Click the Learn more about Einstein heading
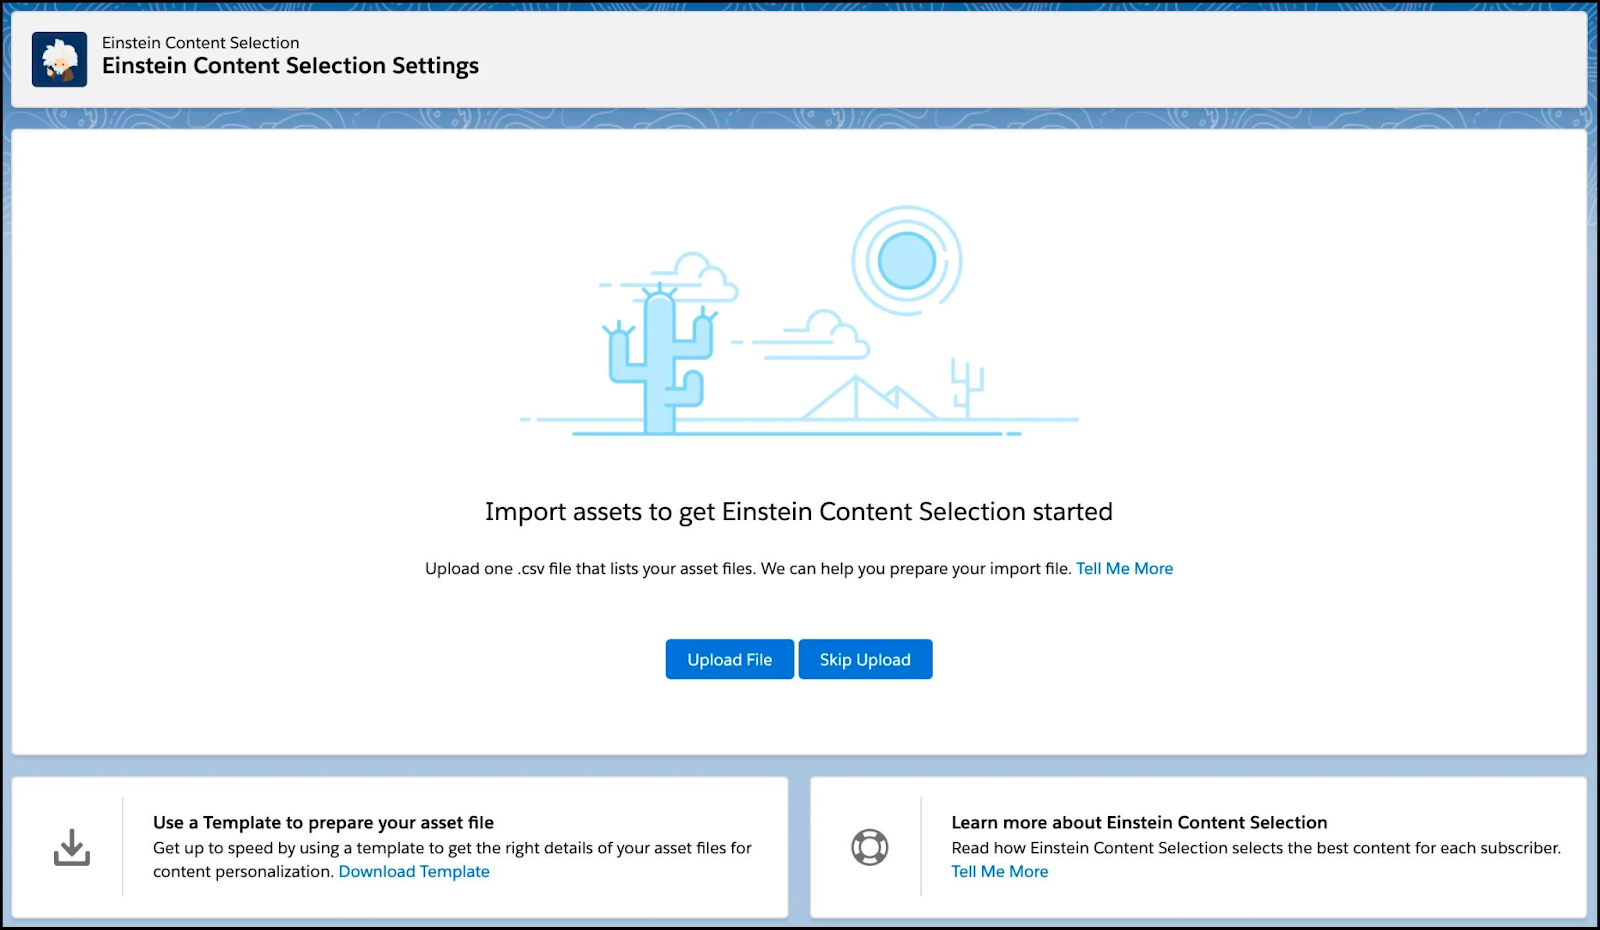Image resolution: width=1600 pixels, height=930 pixels. coord(1139,822)
